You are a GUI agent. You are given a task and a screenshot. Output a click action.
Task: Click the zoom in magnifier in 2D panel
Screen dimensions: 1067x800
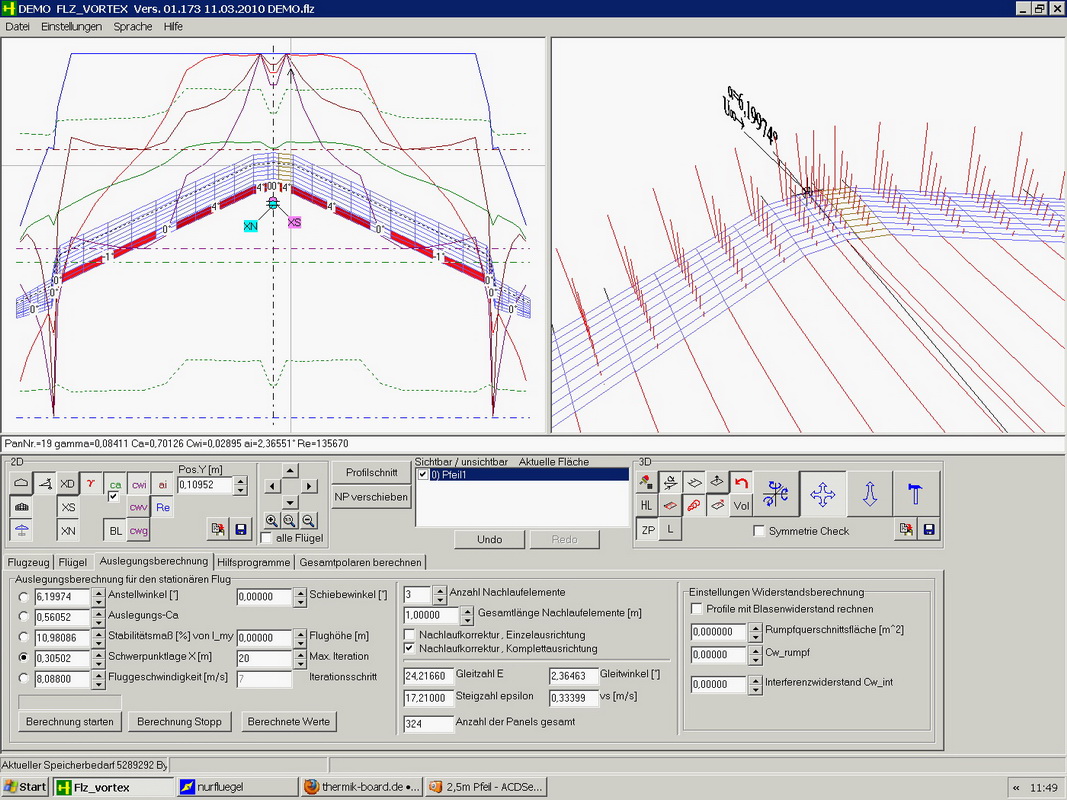point(272,521)
